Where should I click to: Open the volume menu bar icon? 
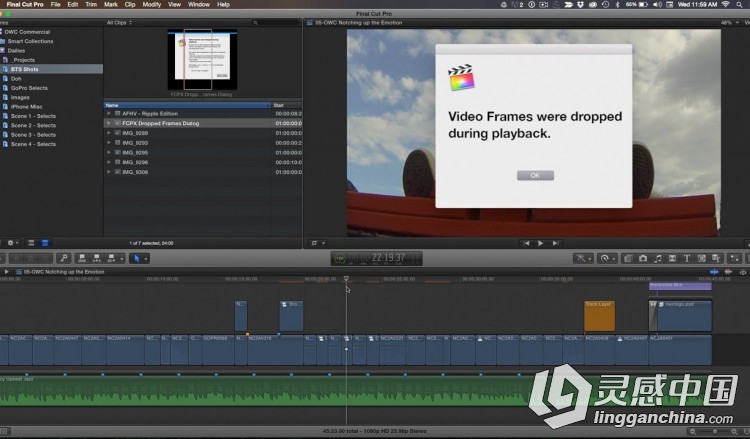[657, 4]
